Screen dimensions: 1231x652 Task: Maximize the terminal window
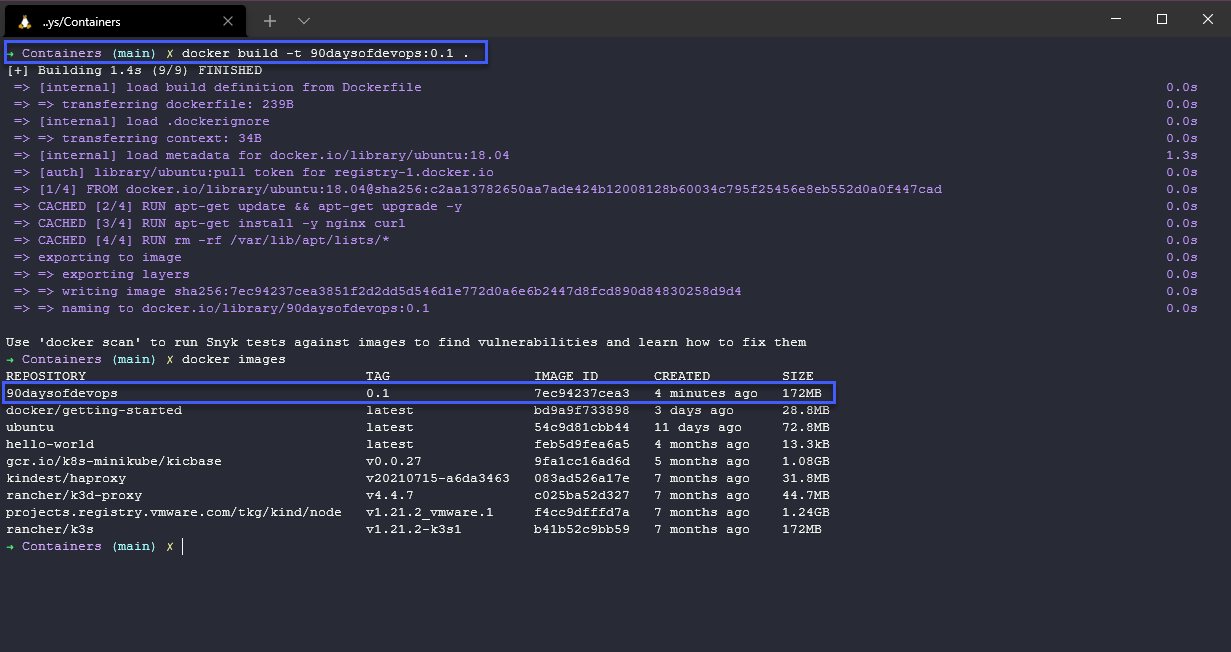pyautogui.click(x=1161, y=19)
